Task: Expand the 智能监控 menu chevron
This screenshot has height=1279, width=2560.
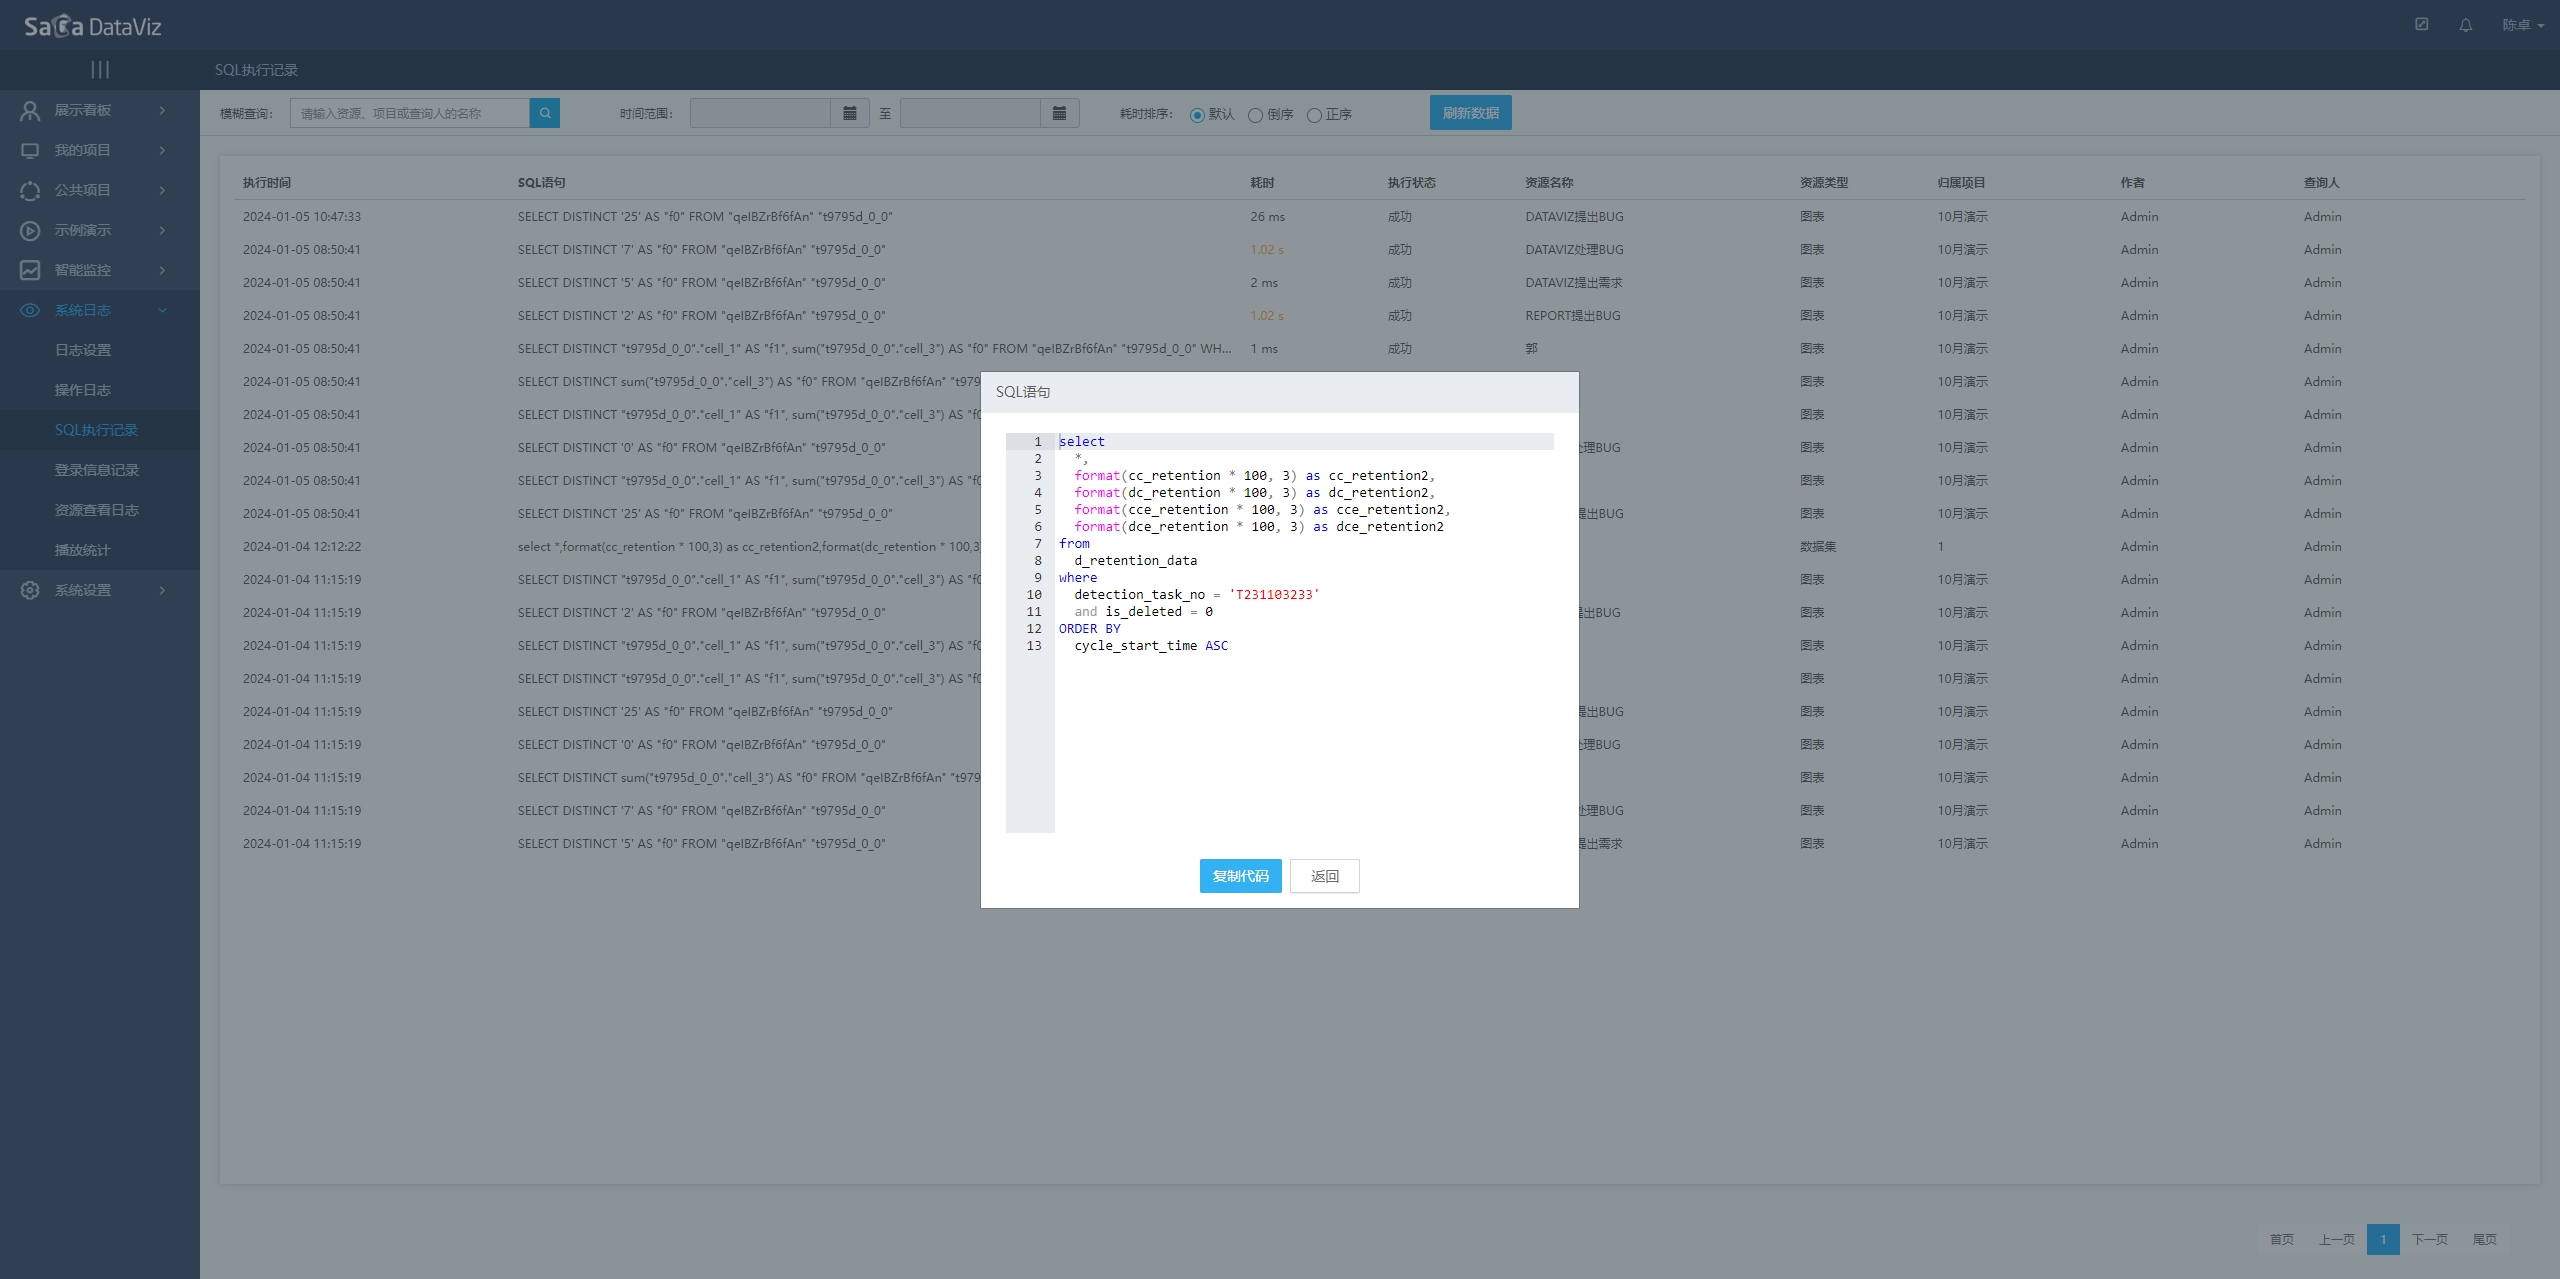Action: [162, 270]
